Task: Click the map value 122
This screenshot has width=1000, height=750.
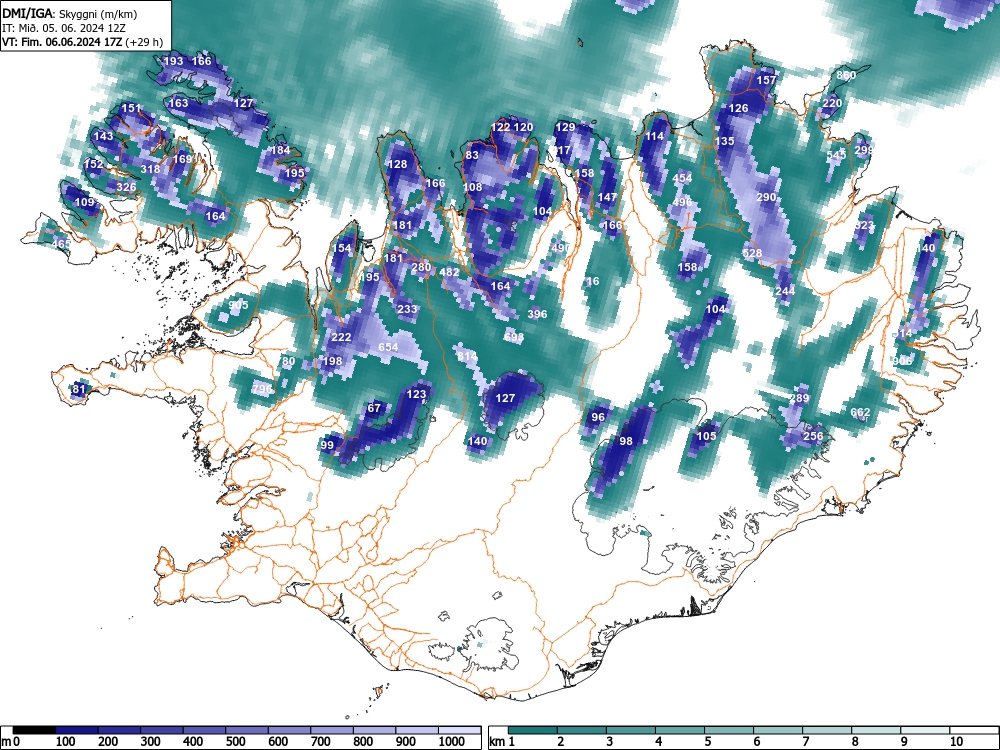Action: click(501, 127)
